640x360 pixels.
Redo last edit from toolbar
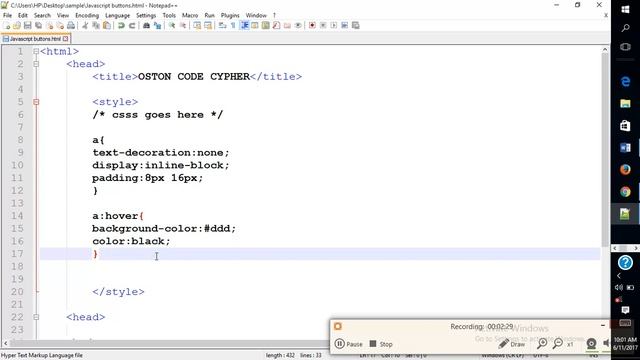[132, 25]
